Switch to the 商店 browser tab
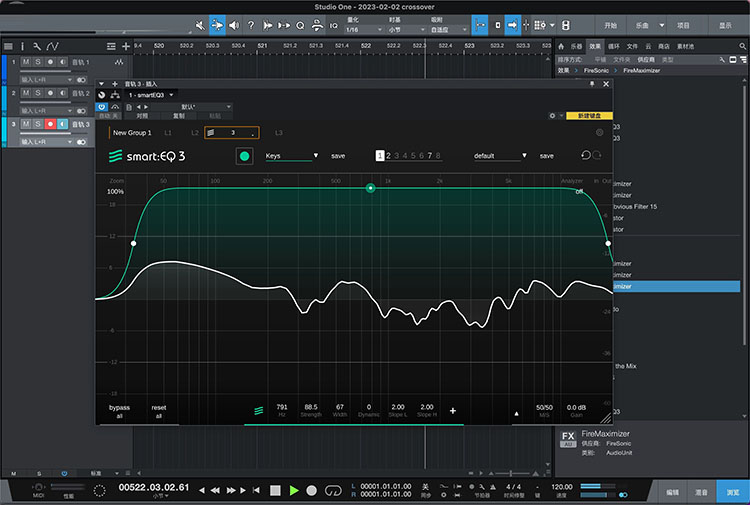 tap(664, 46)
